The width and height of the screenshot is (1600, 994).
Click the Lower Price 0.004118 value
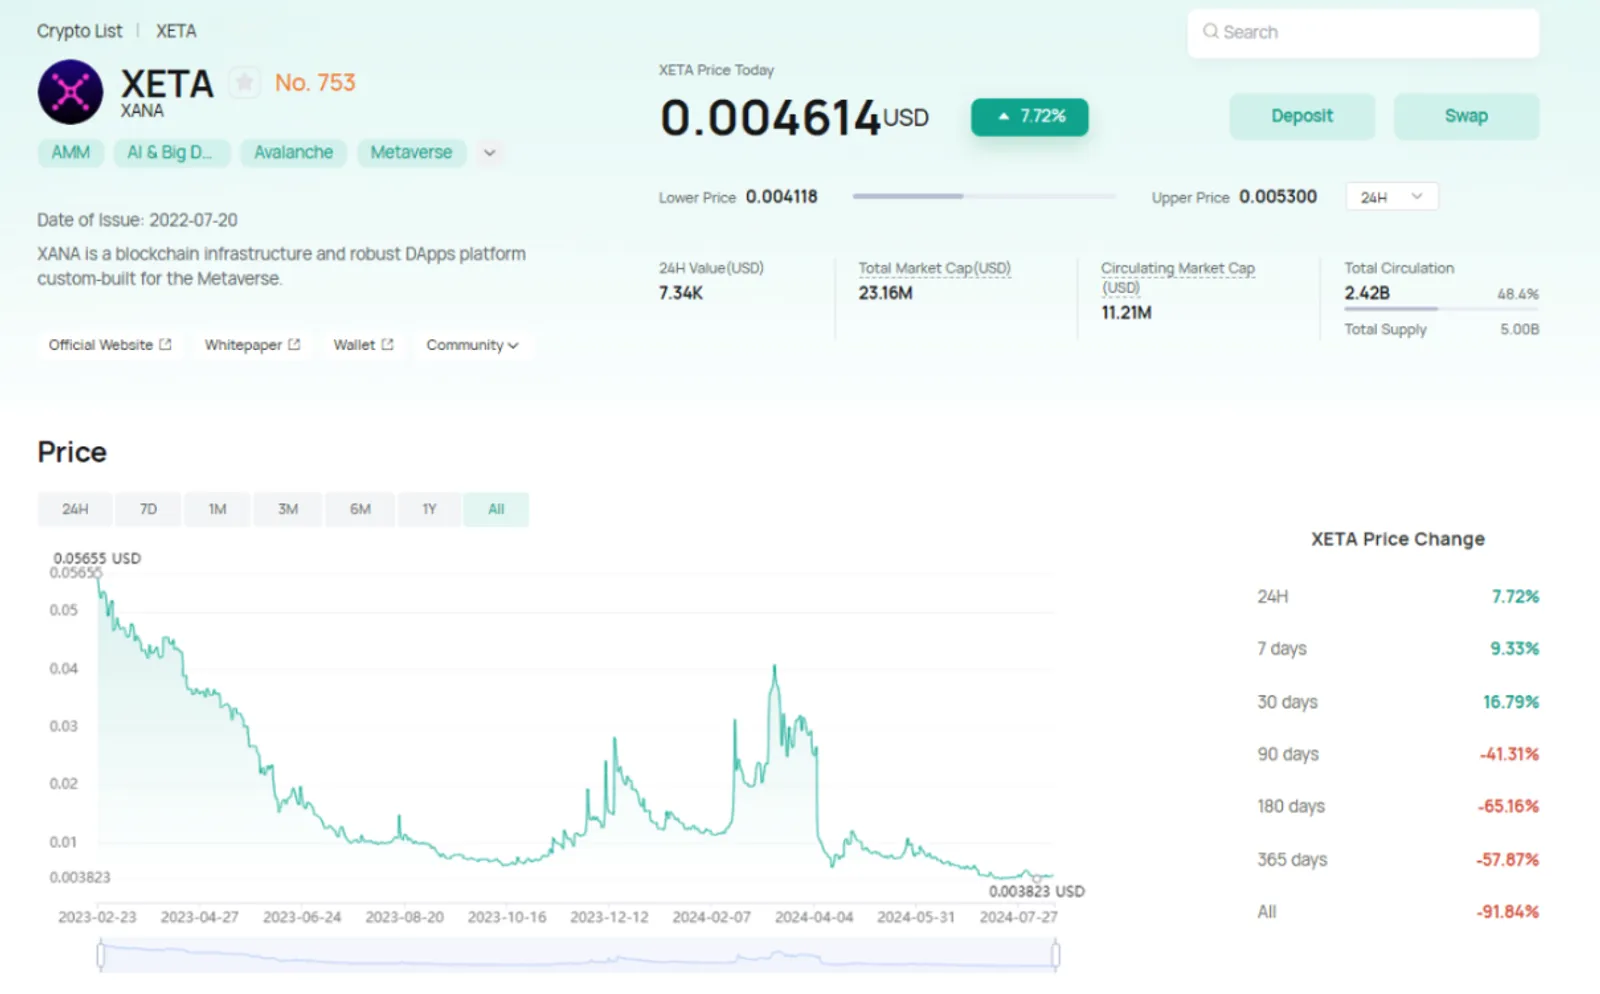pos(781,197)
